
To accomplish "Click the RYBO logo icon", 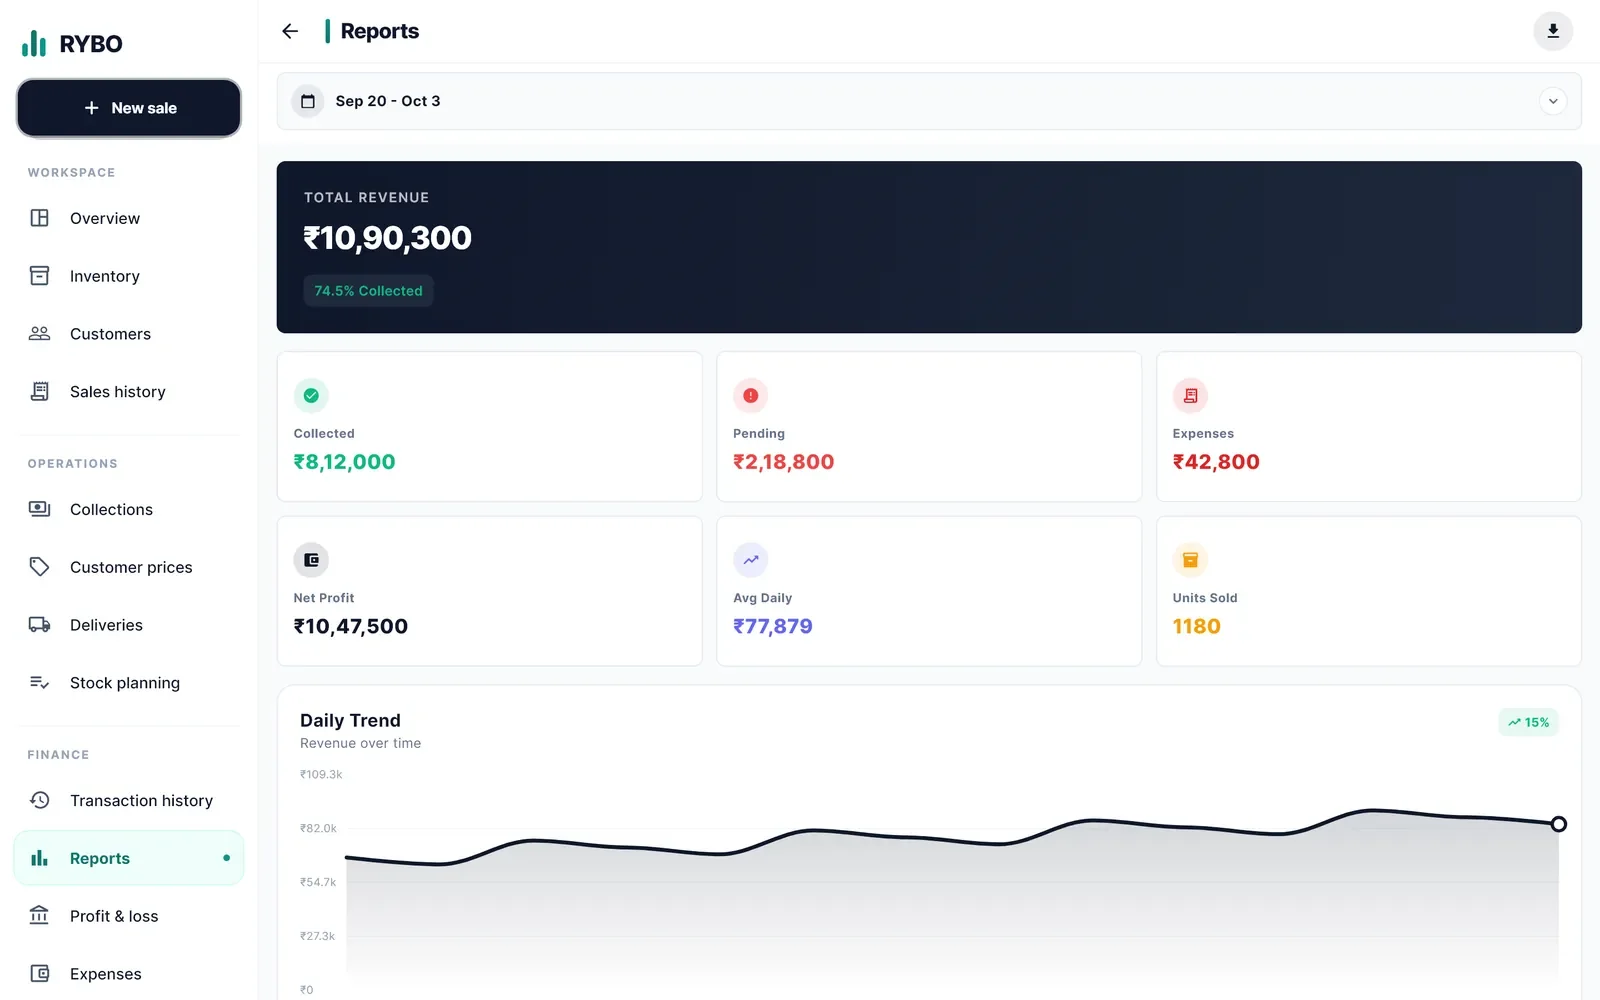I will 34,43.
